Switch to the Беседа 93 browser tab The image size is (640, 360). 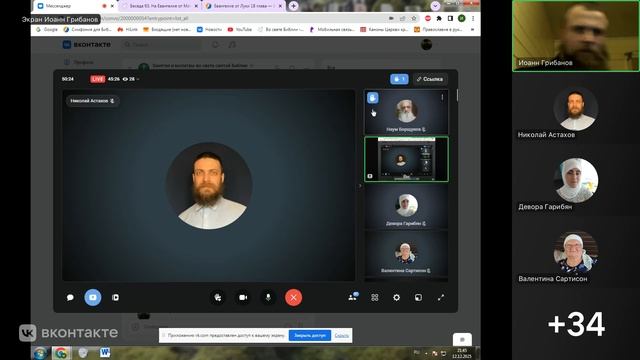pos(160,6)
